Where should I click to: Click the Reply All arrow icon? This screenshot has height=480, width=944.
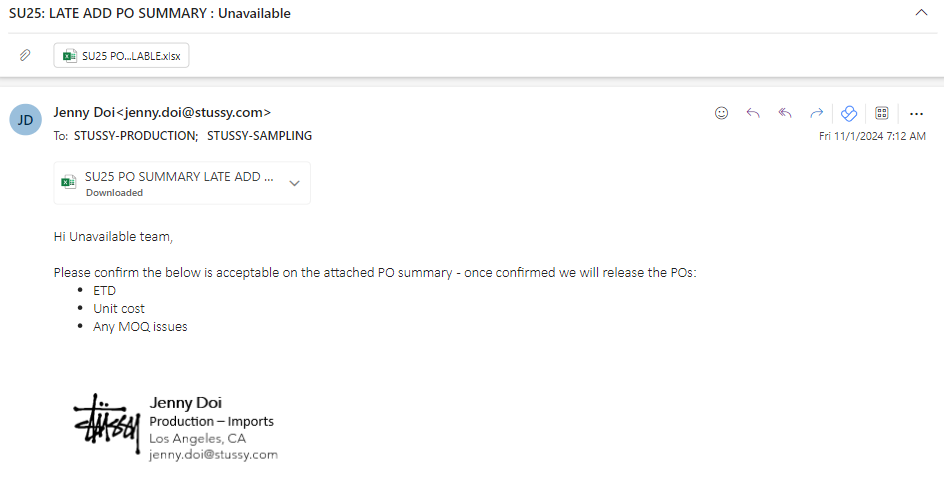784,113
